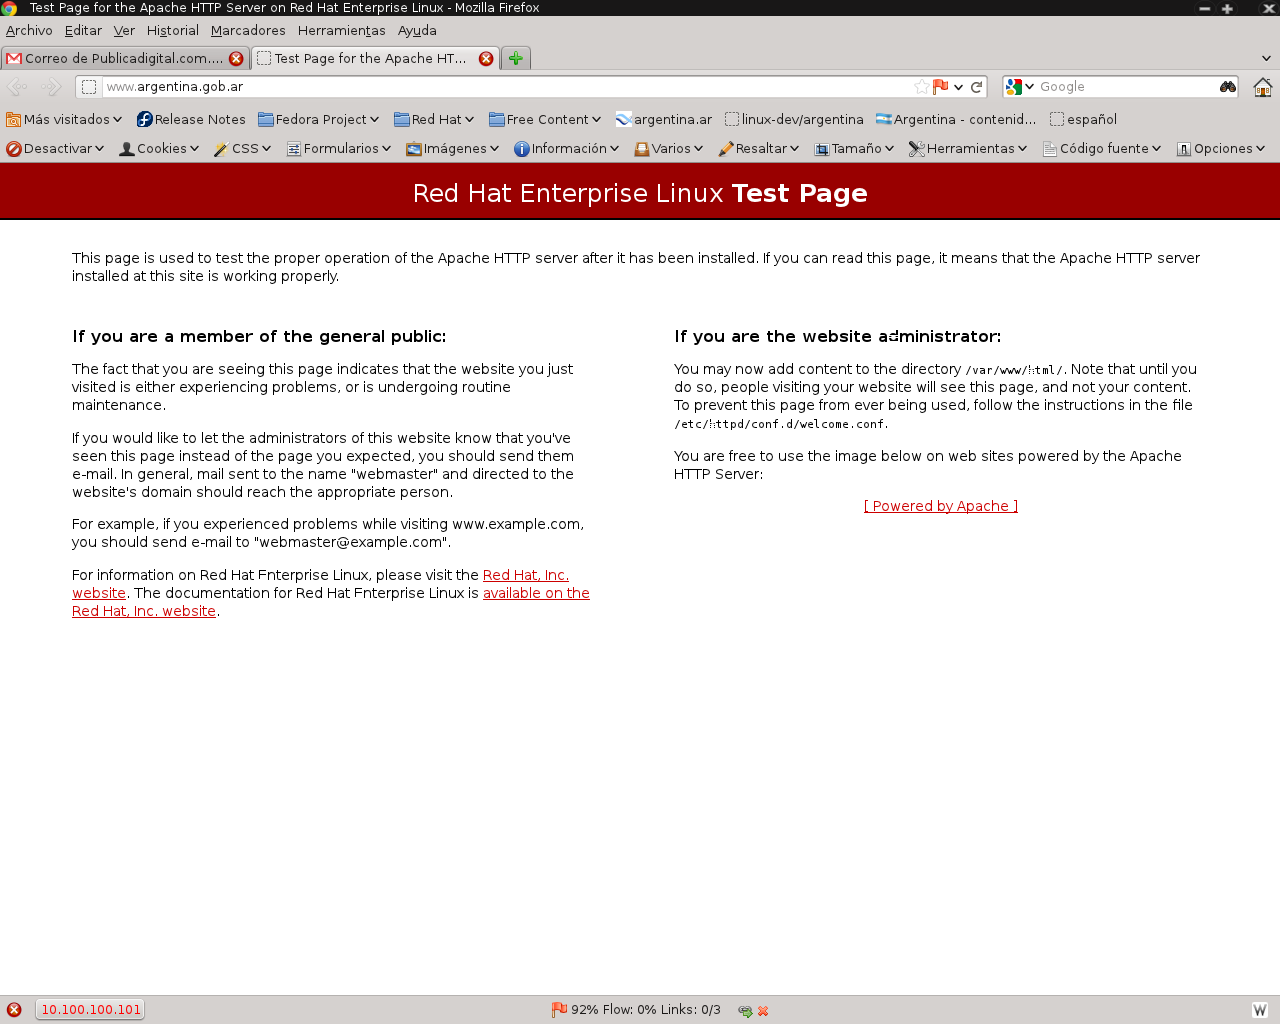
Task: Open español bookmark
Action: point(1083,119)
